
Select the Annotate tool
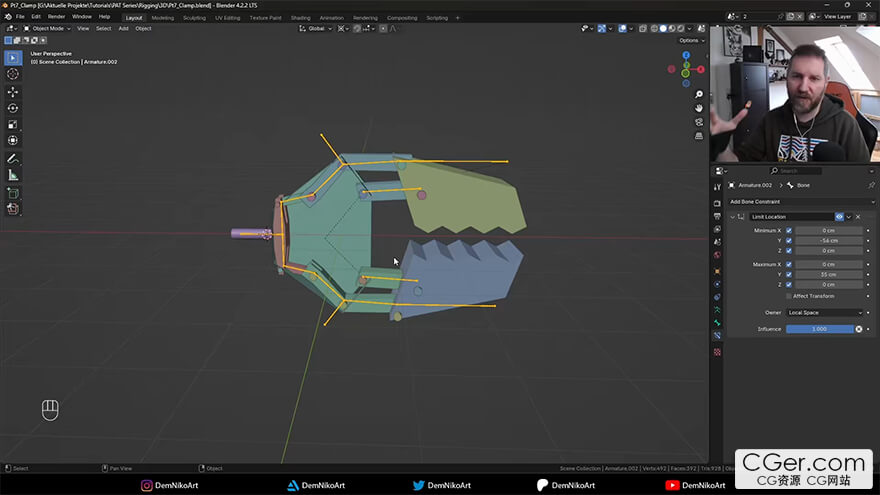click(x=13, y=158)
